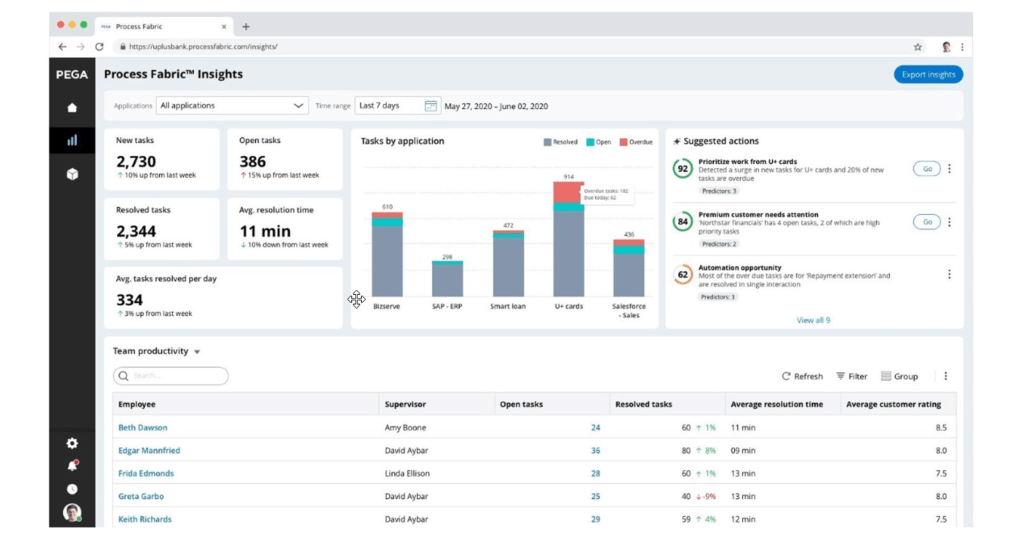Click the U+ cards bar in chart
Screen dimensions: 1024x546
(568, 239)
